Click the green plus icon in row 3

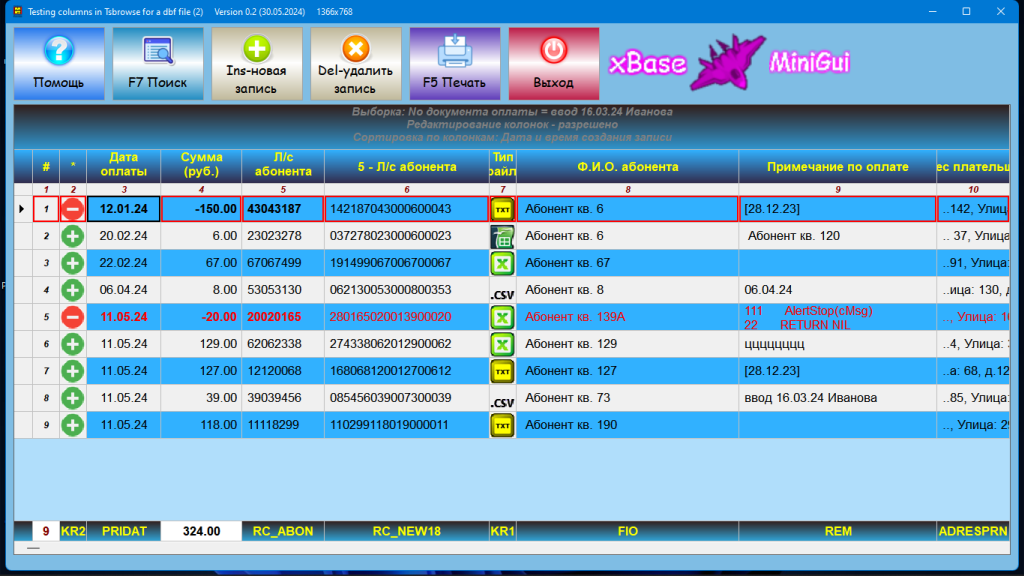(72, 263)
